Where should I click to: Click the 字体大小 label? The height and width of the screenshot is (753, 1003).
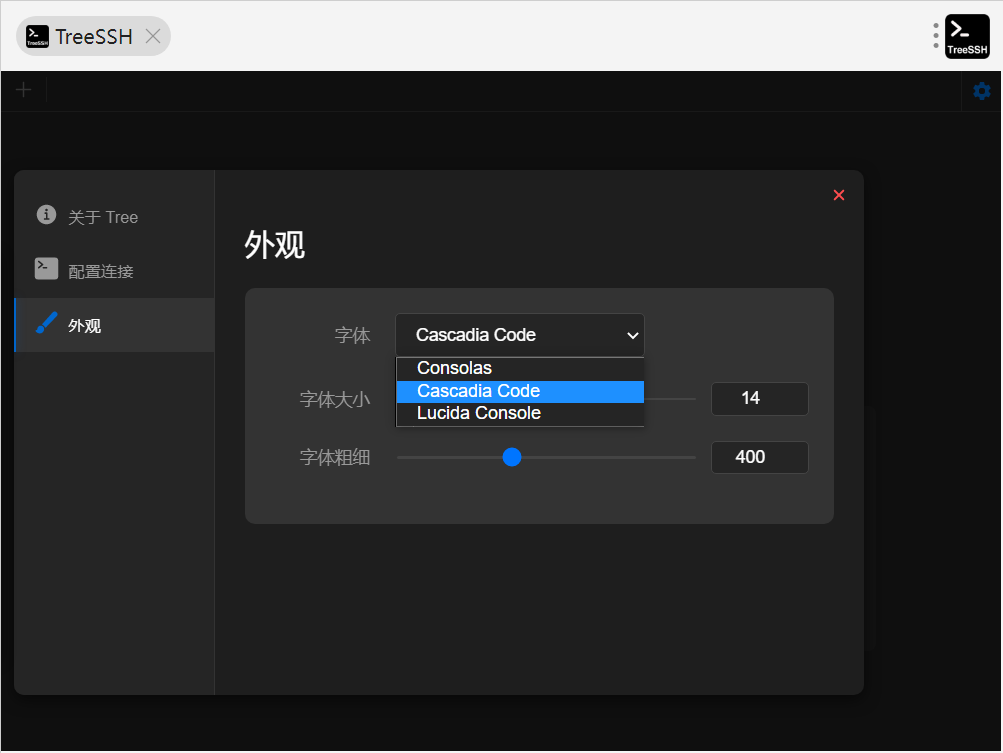(335, 399)
